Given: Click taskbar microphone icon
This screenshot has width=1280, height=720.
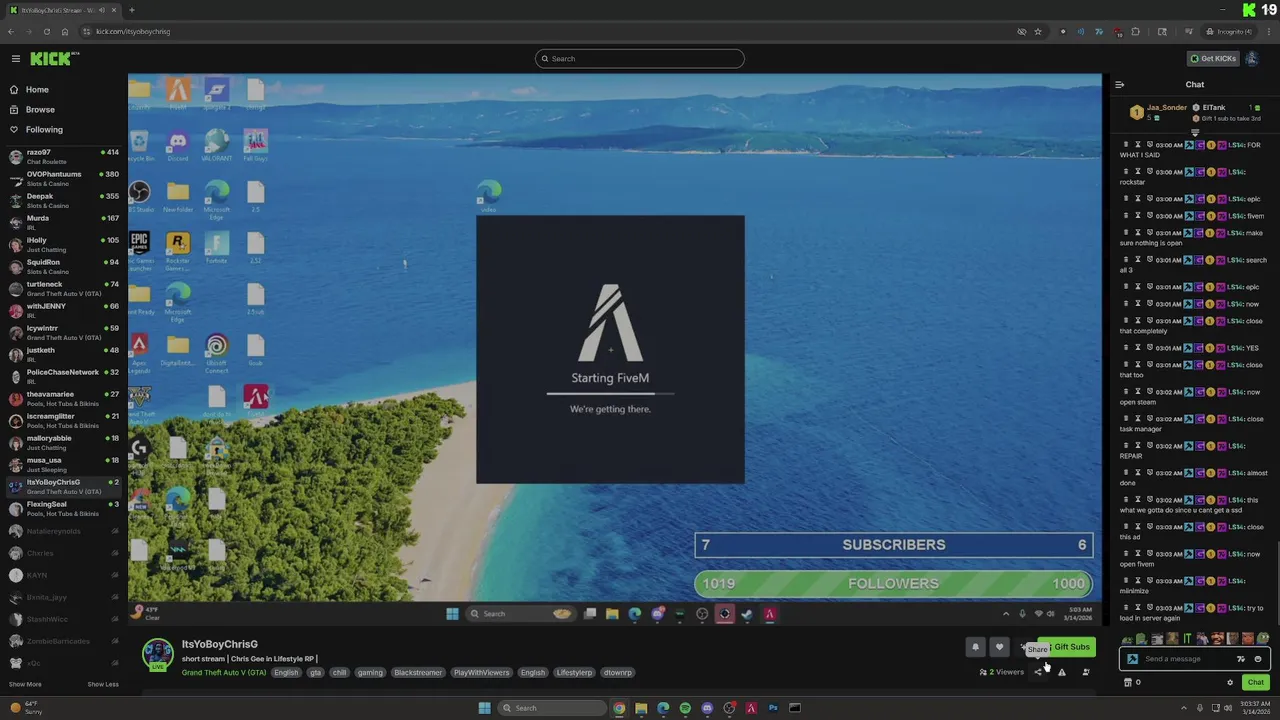Looking at the screenshot, I should tap(1200, 708).
